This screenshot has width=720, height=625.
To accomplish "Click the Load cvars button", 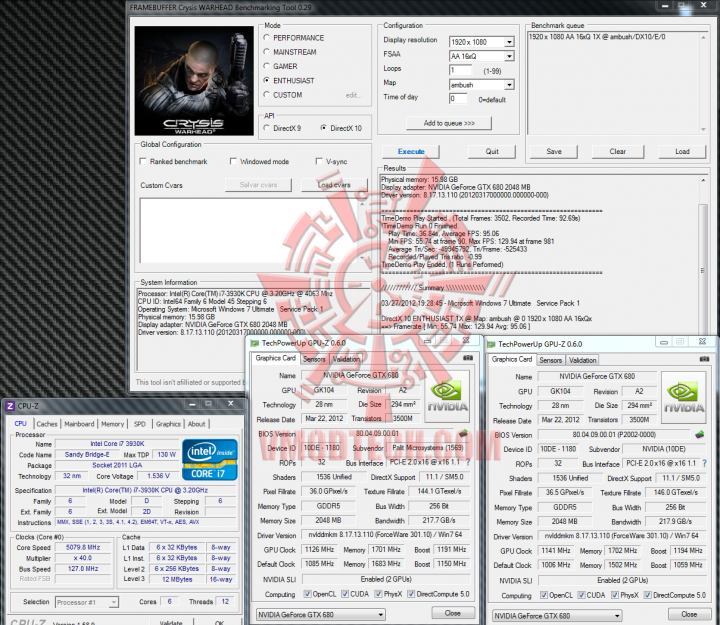I will tap(334, 185).
